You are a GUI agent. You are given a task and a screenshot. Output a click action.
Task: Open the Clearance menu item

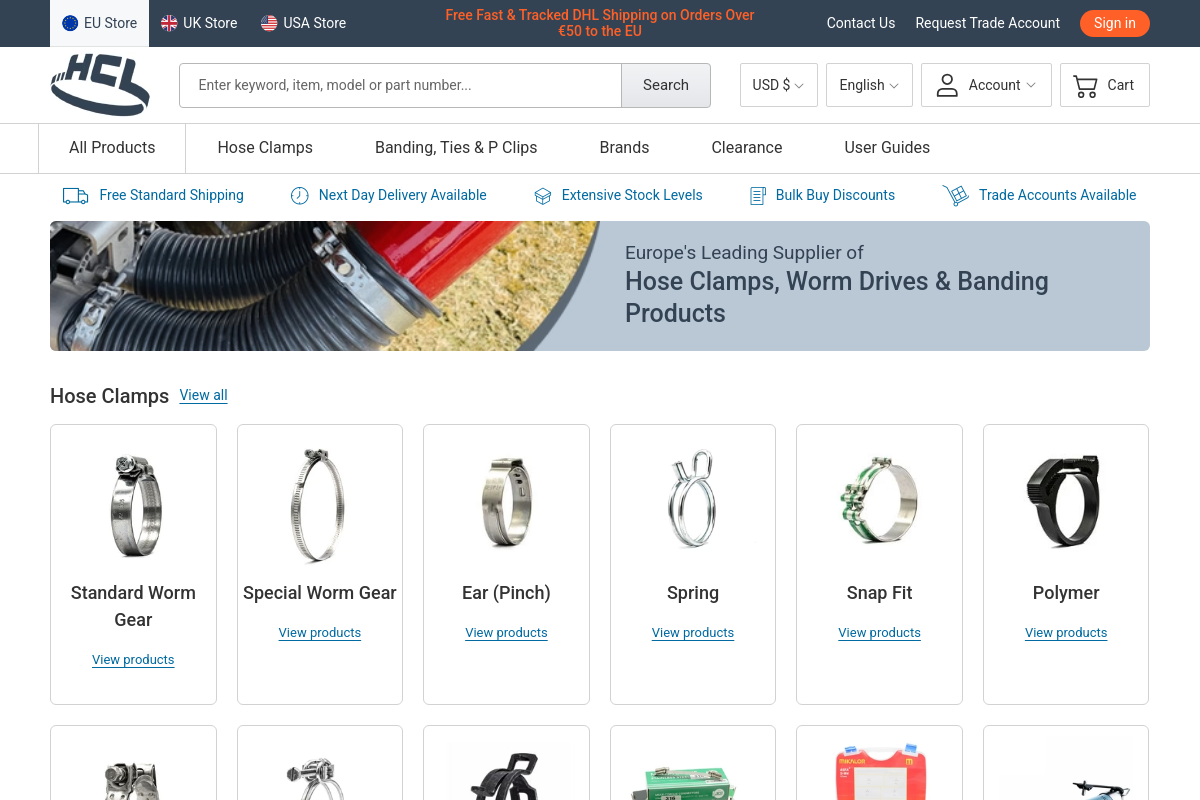(747, 148)
